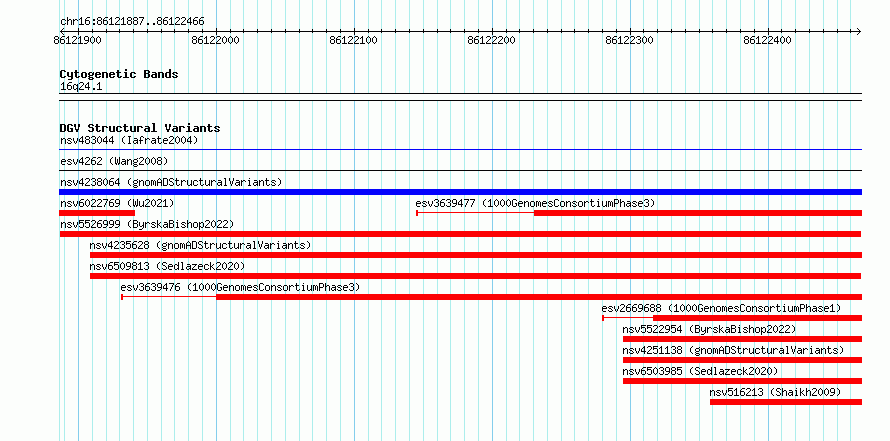The height and width of the screenshot is (441, 890).
Task: Click the red nsv6503985 variant bar
Action: [x=742, y=381]
